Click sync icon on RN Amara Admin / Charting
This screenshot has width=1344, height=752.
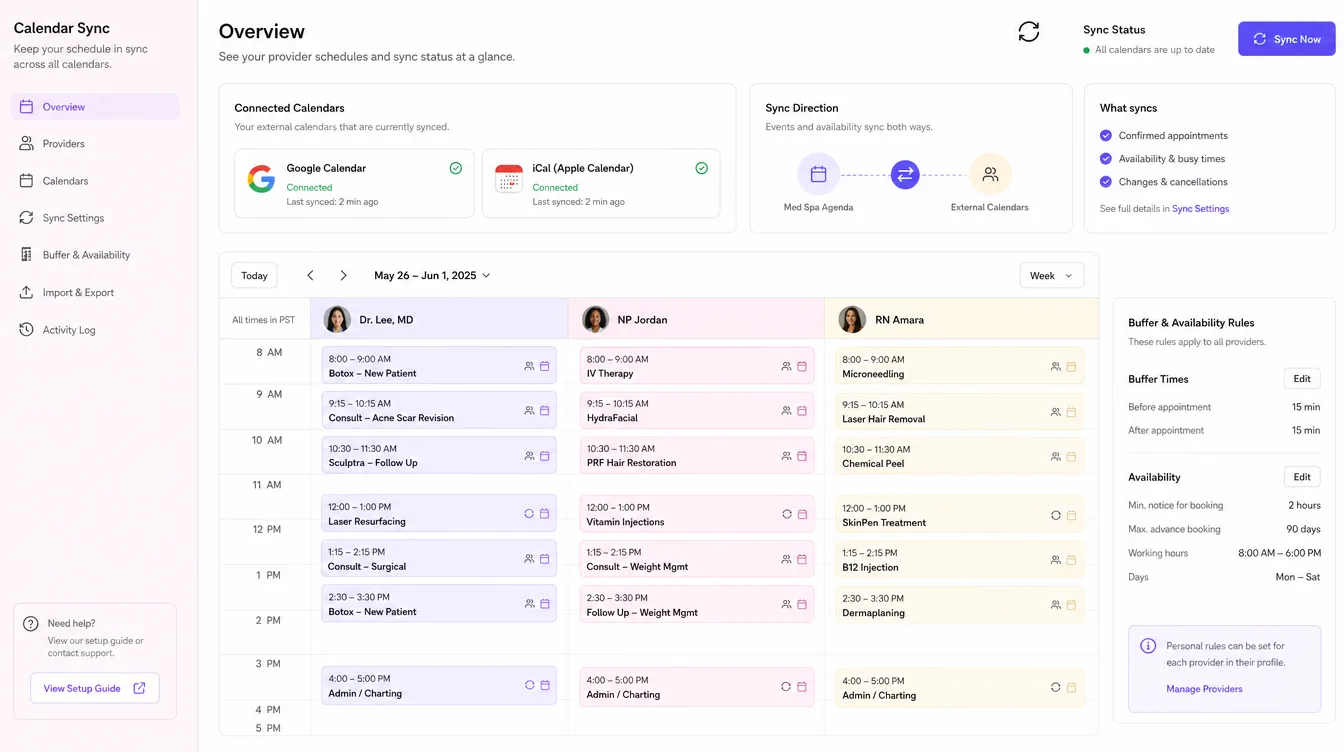(x=1056, y=688)
